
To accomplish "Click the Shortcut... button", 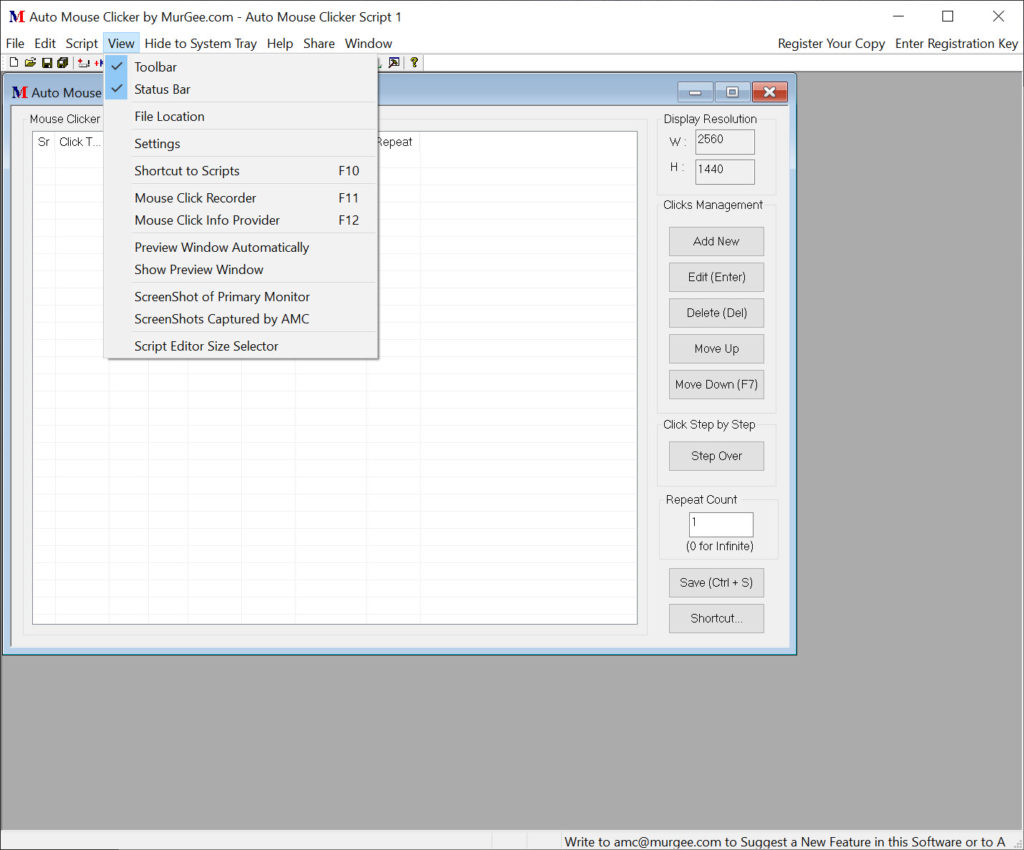I will click(x=716, y=619).
